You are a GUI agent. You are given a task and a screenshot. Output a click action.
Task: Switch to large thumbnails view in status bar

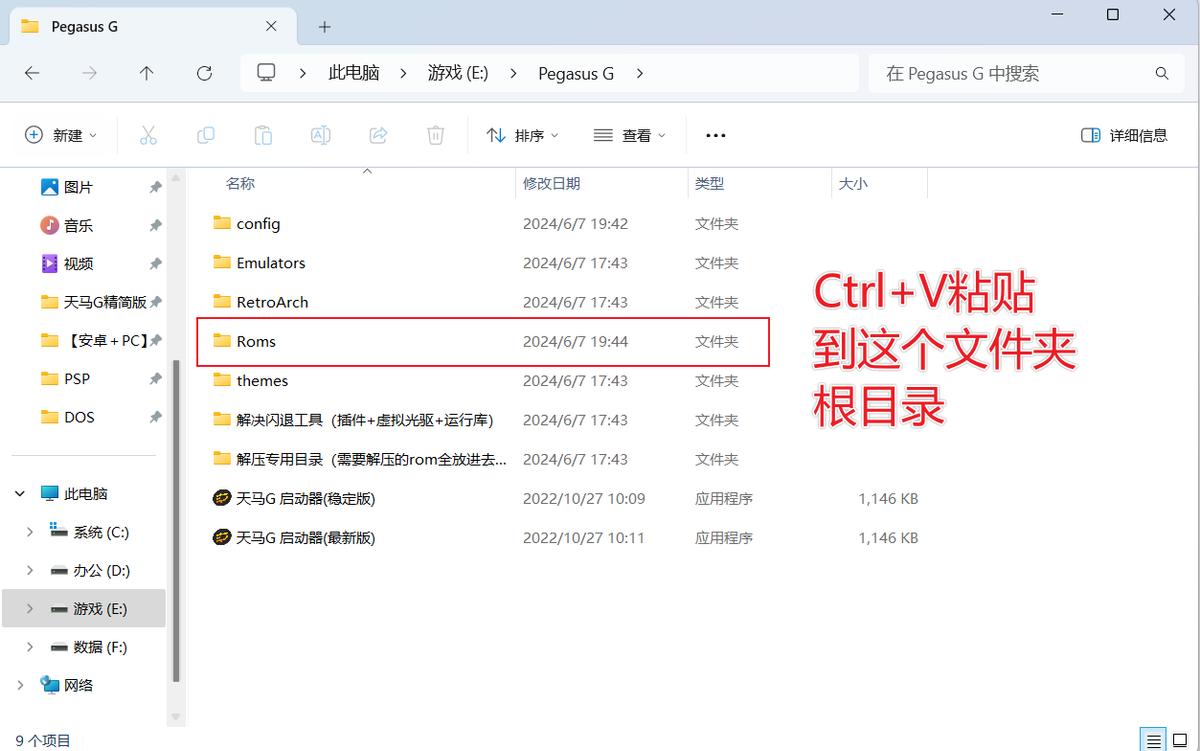[x=1180, y=738]
